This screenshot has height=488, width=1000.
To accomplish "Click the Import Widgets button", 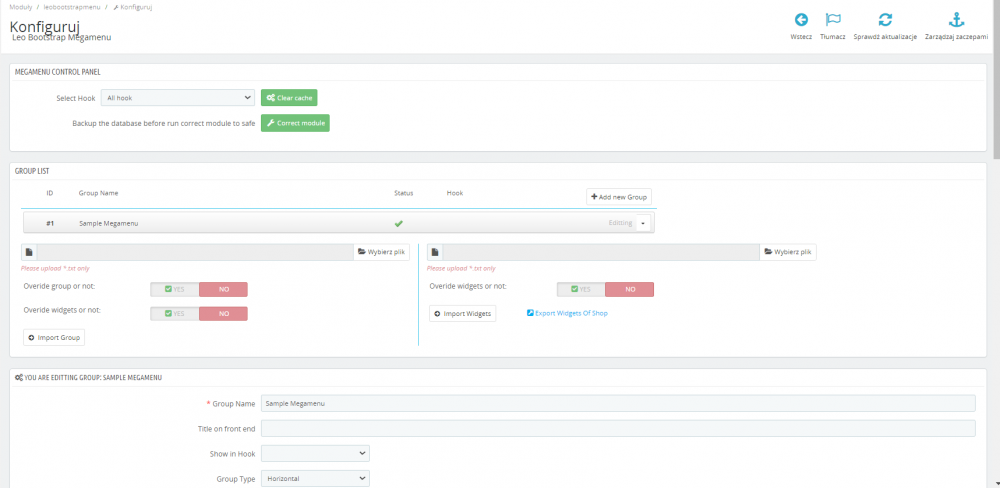I will click(462, 313).
